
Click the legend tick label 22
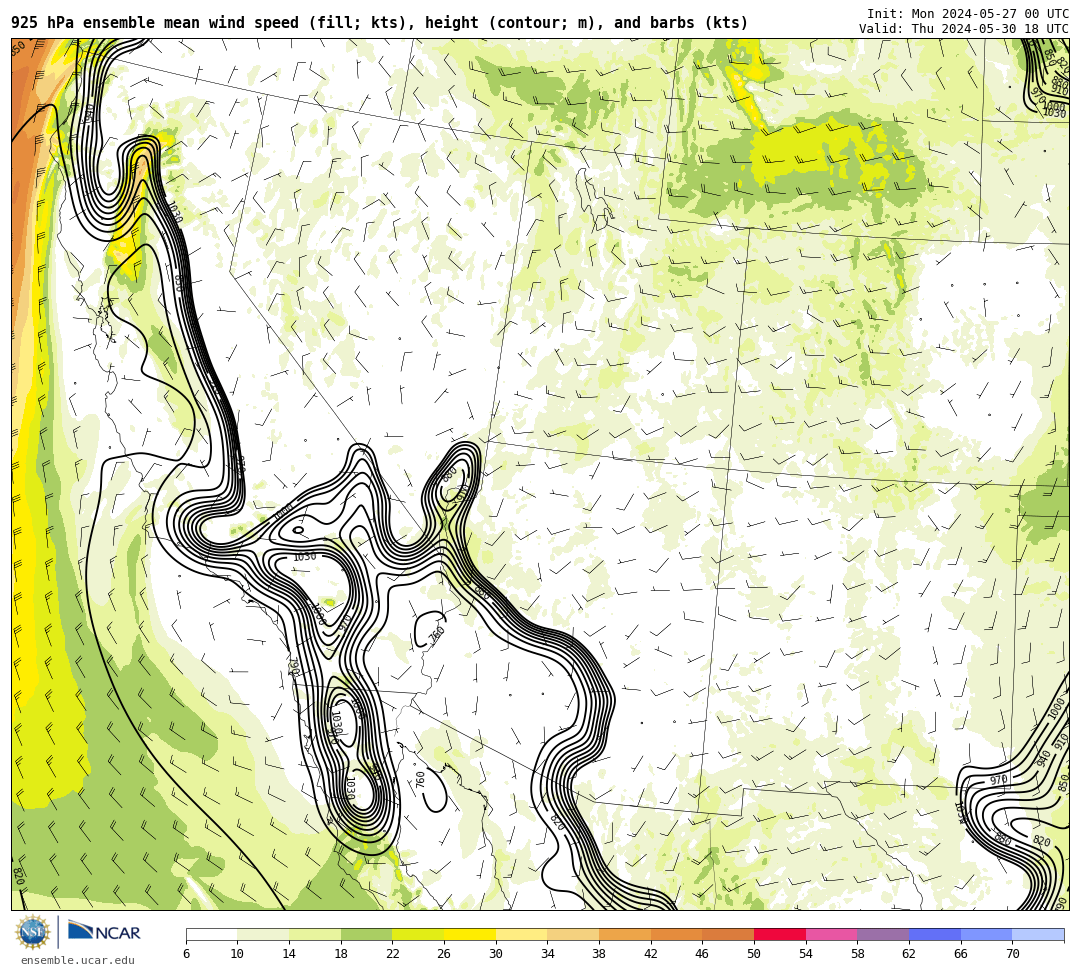click(393, 954)
